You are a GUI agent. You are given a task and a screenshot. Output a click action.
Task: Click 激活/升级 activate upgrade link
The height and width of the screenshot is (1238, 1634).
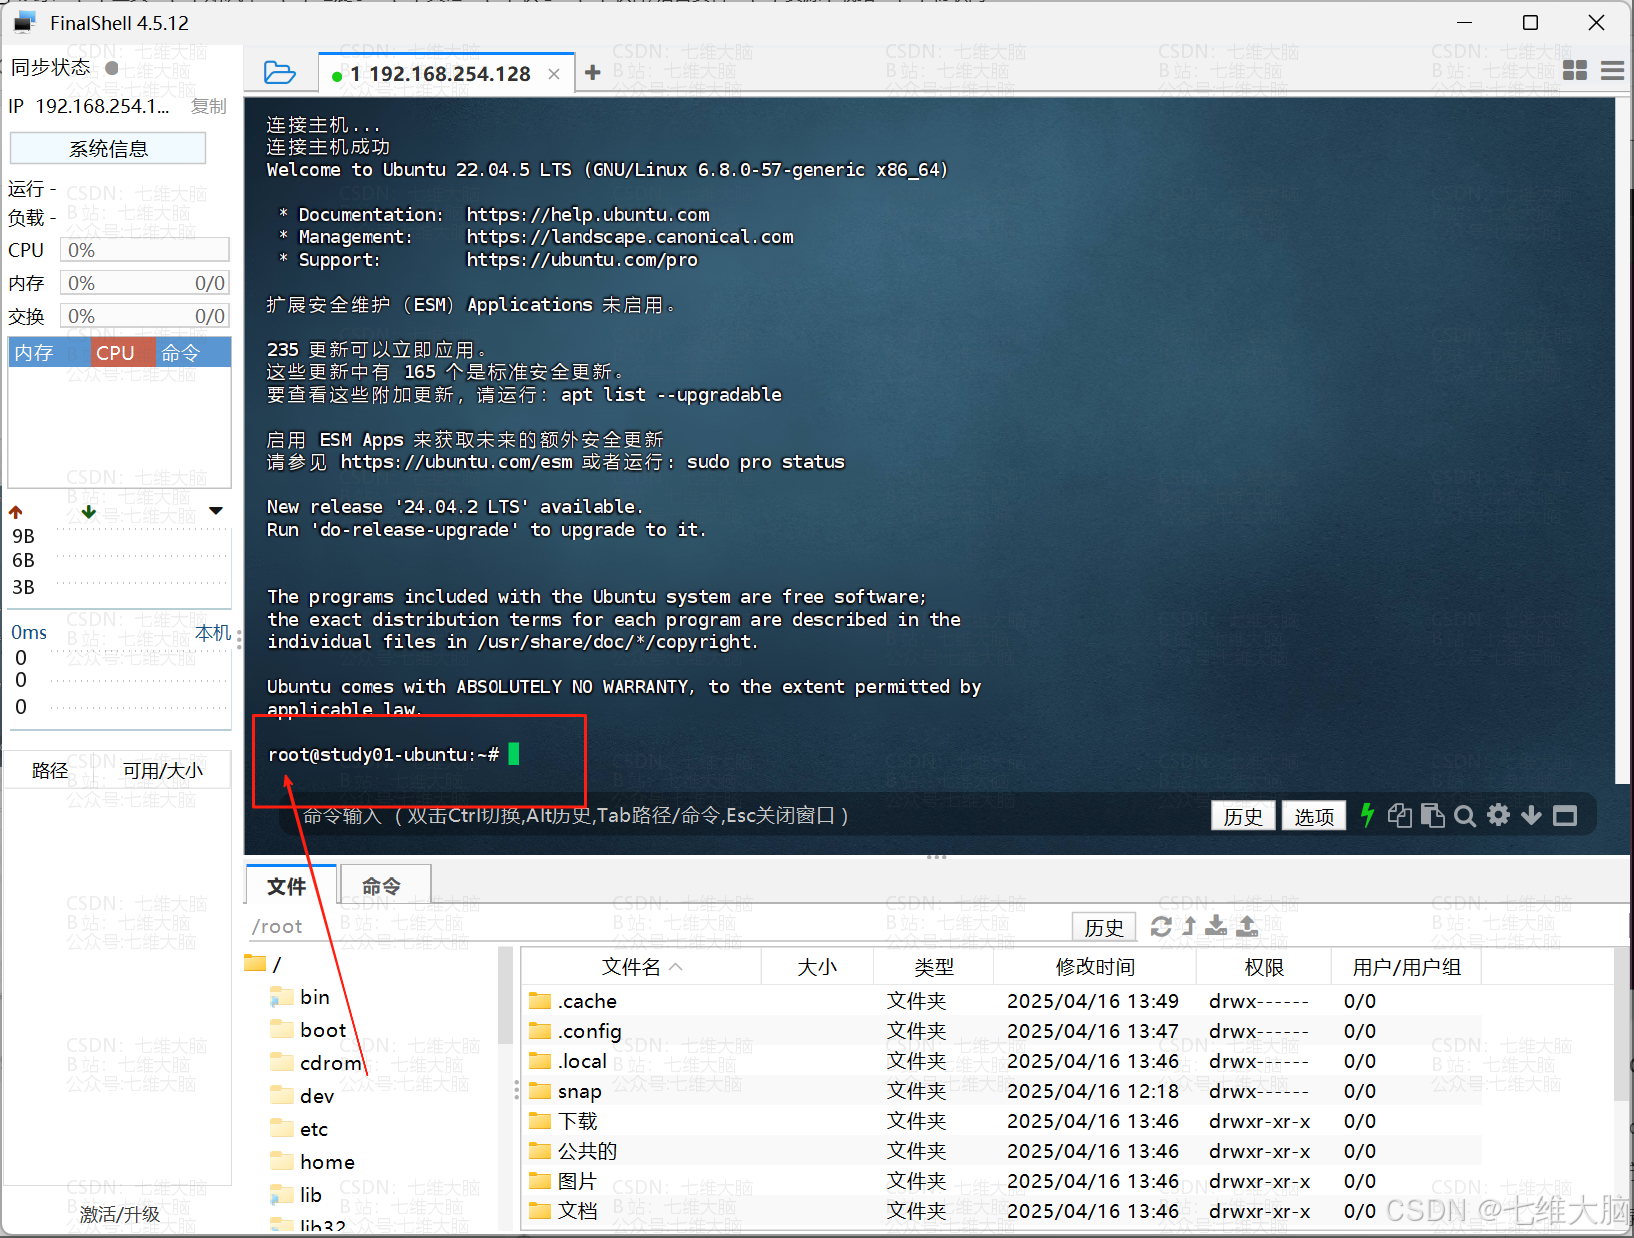(x=119, y=1214)
